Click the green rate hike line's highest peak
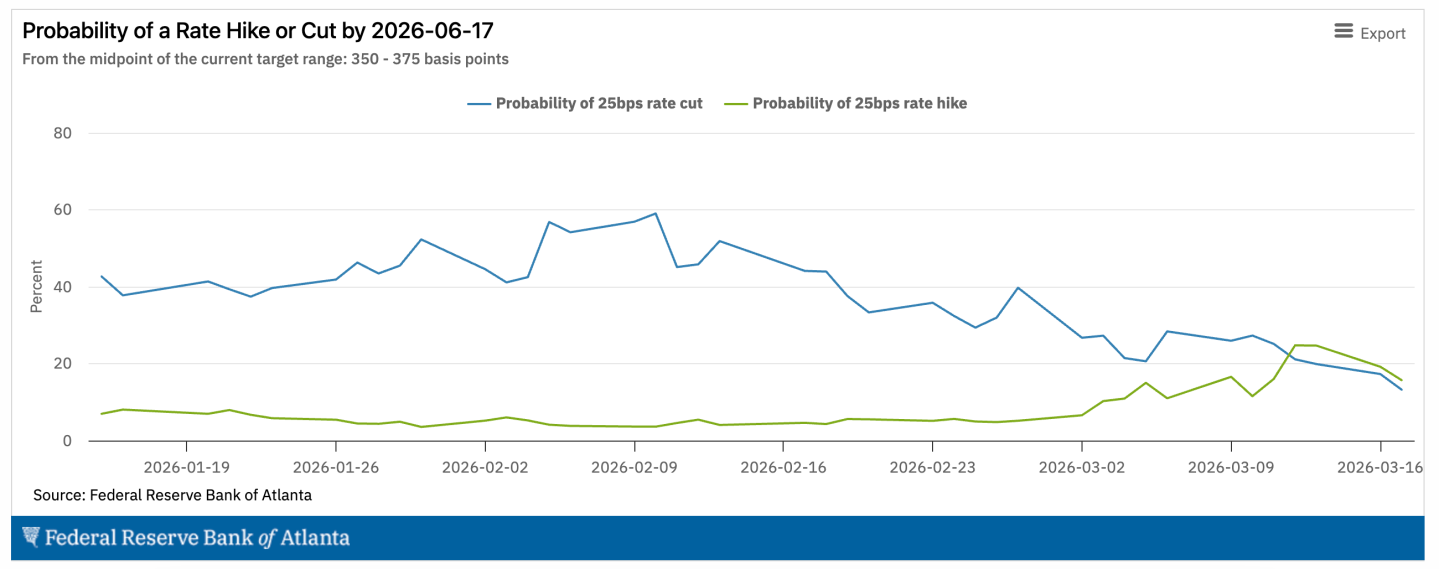Image resolution: width=1439 pixels, height=569 pixels. tap(1296, 345)
